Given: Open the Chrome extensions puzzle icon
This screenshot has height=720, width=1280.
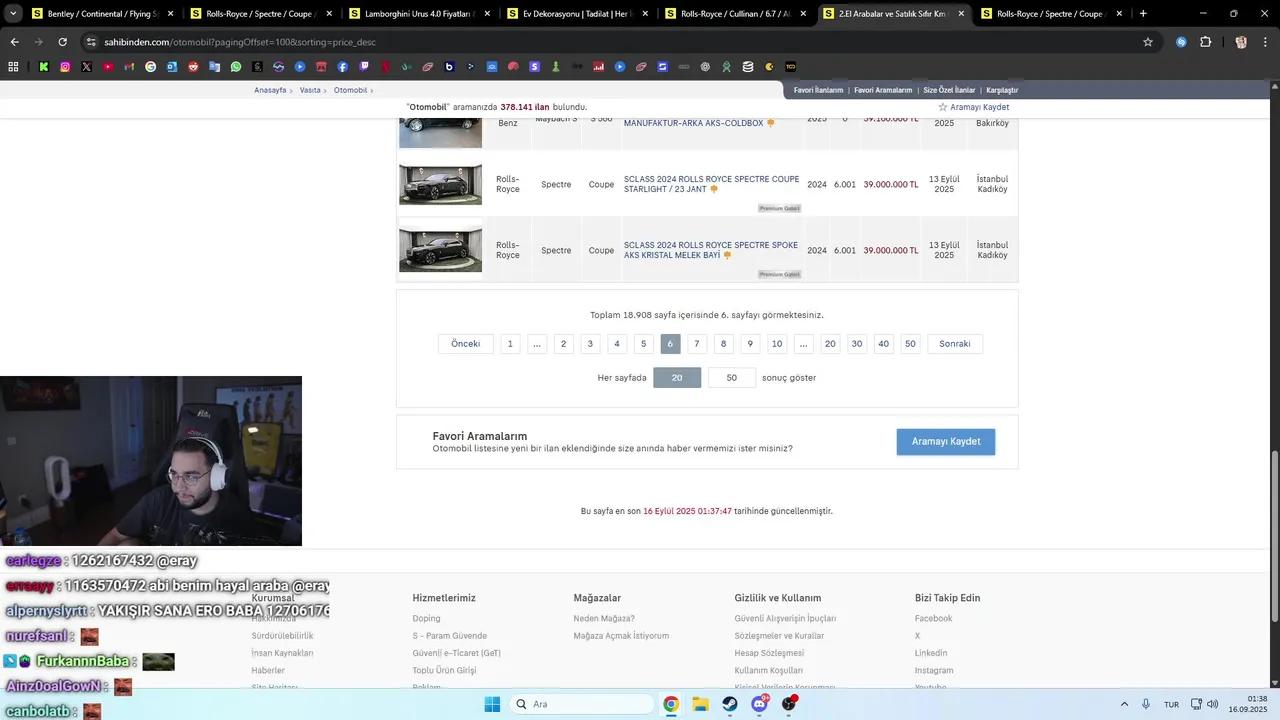Looking at the screenshot, I should 1205,42.
